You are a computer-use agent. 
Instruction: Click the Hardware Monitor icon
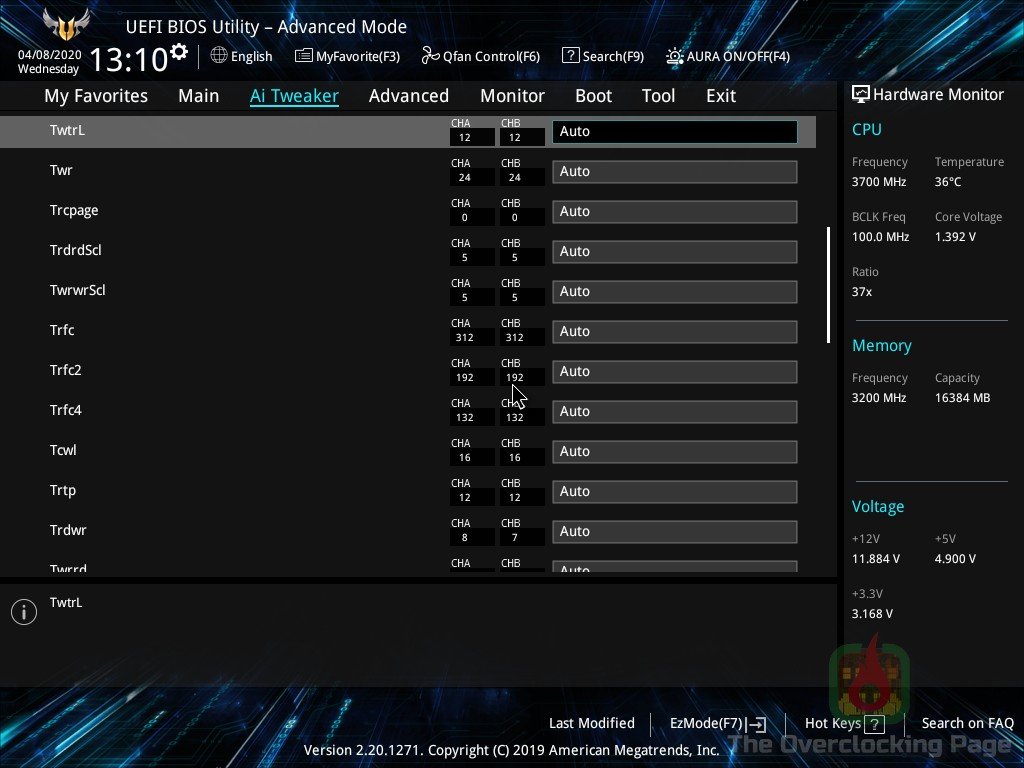[860, 94]
